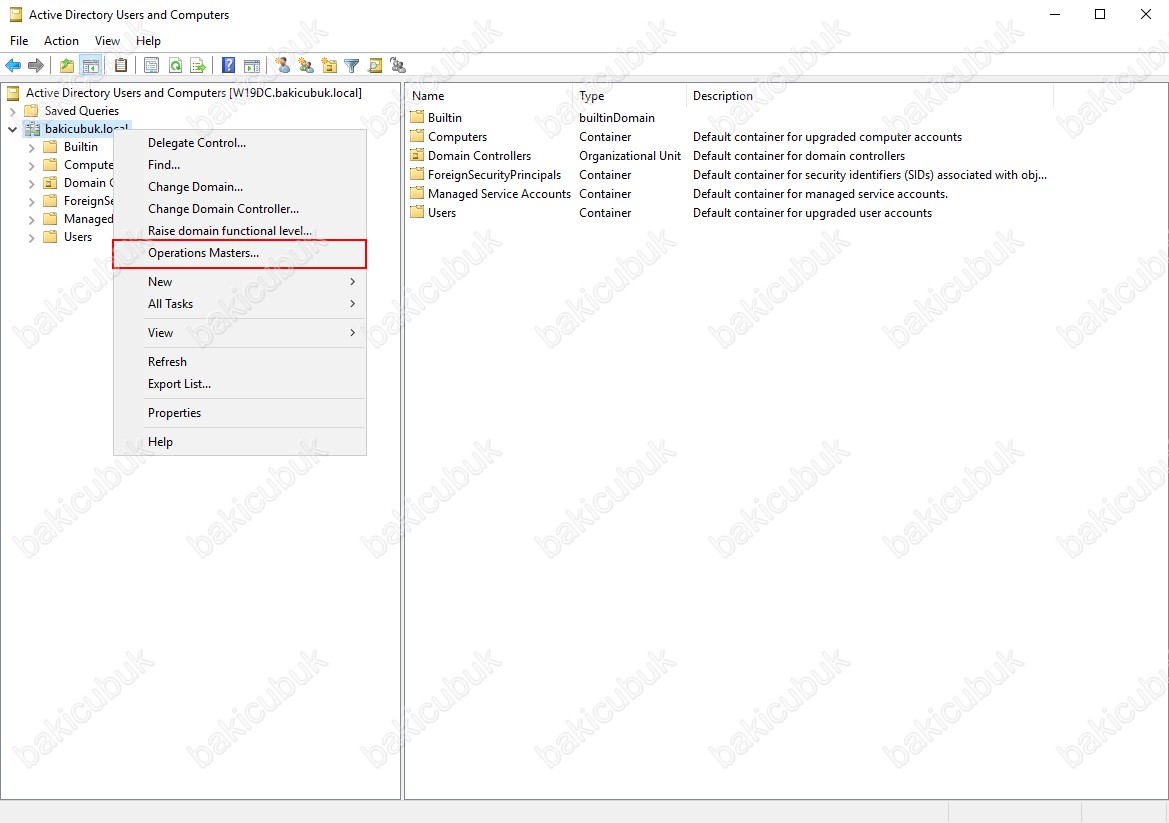Expand the Saved Queries tree node
This screenshot has width=1169, height=823.
point(13,111)
